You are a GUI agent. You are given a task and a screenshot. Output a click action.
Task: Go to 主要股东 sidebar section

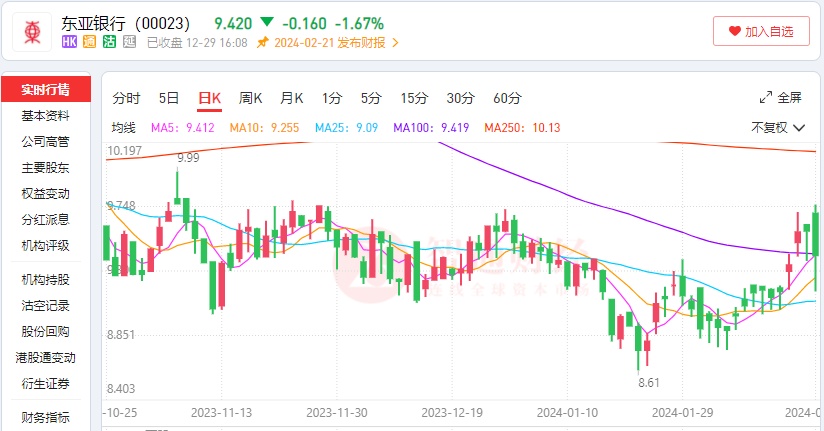[x=46, y=167]
